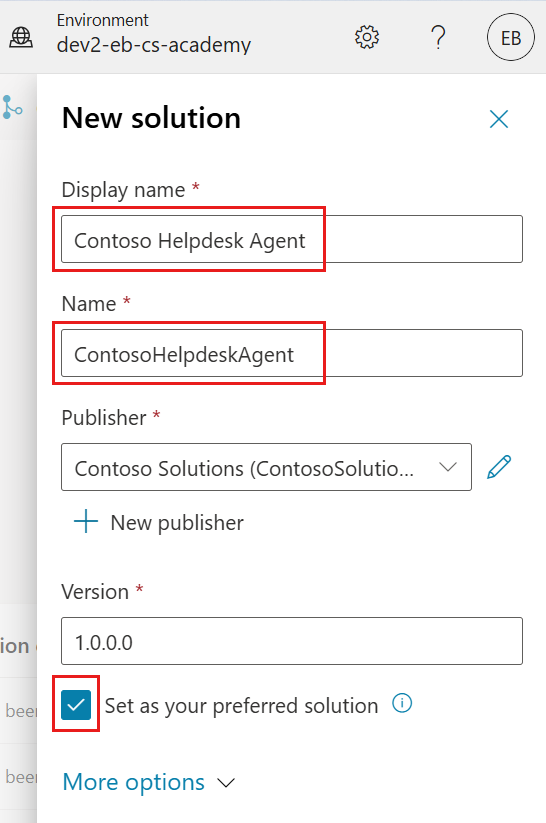Image resolution: width=546 pixels, height=823 pixels.
Task: Click the environment globe icon
Action: point(21,37)
